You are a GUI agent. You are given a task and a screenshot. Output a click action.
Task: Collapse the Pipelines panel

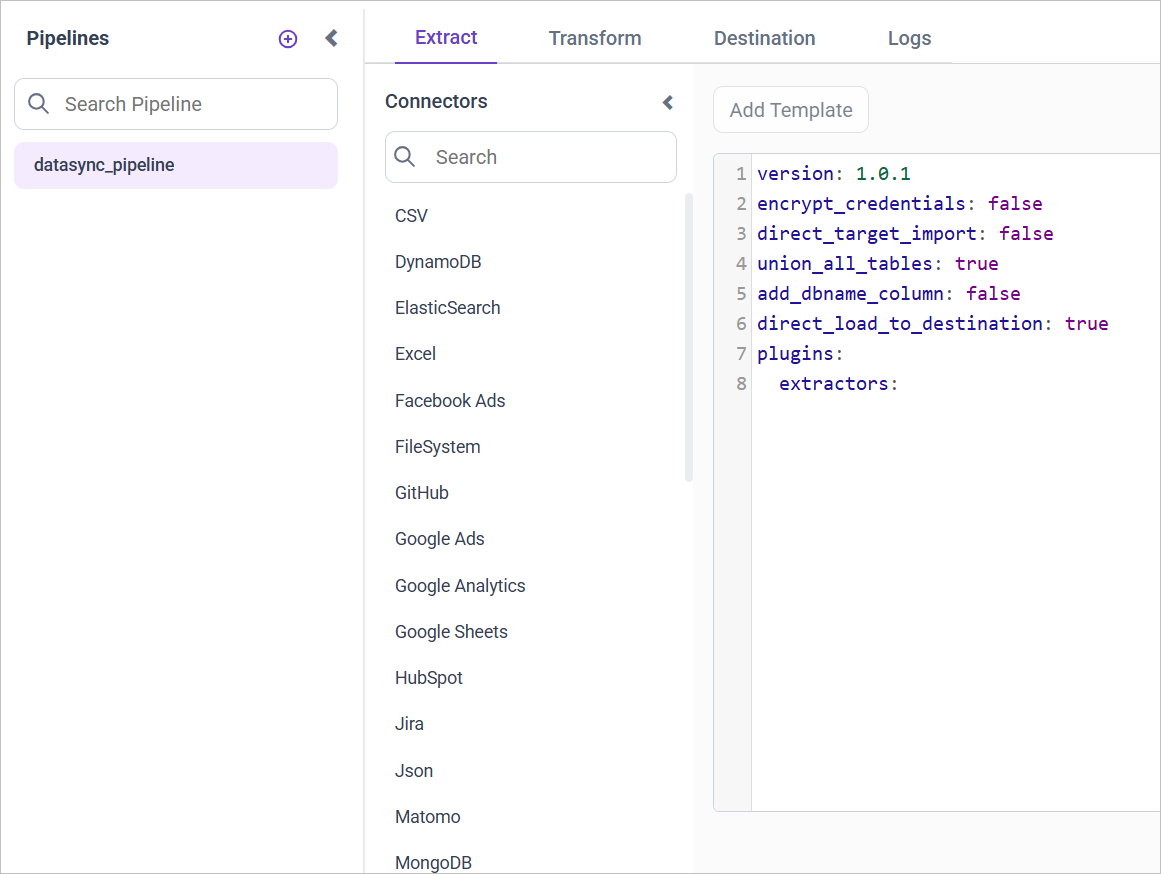click(332, 39)
